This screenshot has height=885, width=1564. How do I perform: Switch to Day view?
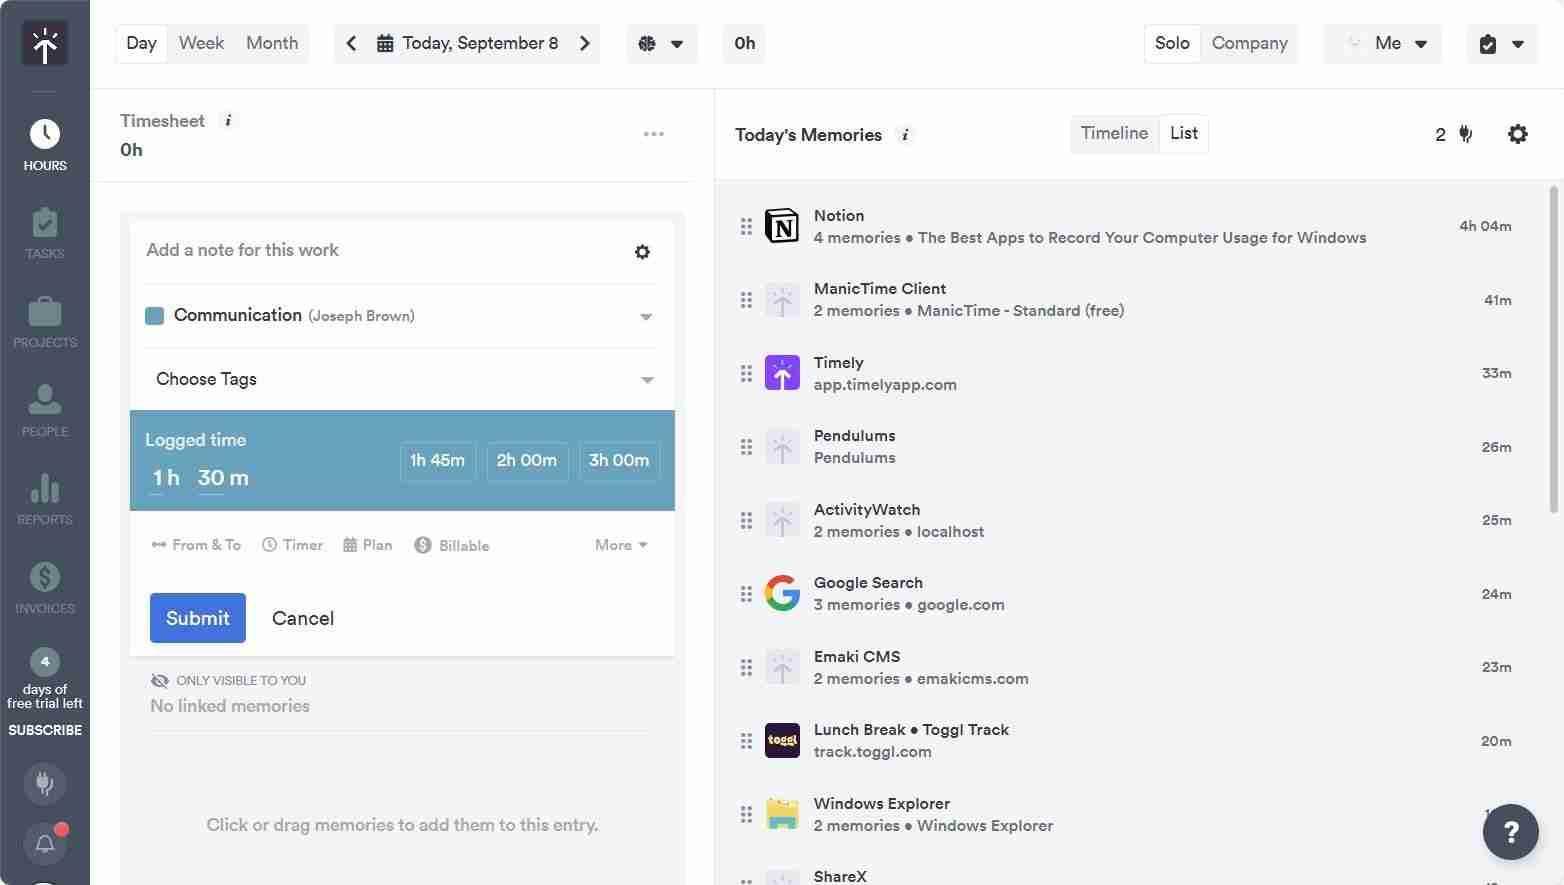click(x=141, y=43)
